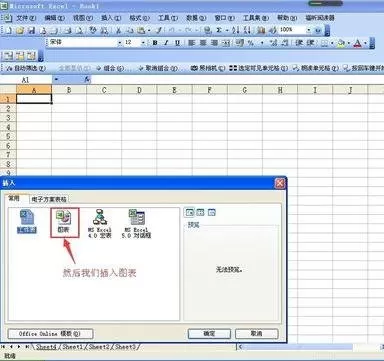Open the 格式 menu
384x361 pixels.
tap(139, 18)
